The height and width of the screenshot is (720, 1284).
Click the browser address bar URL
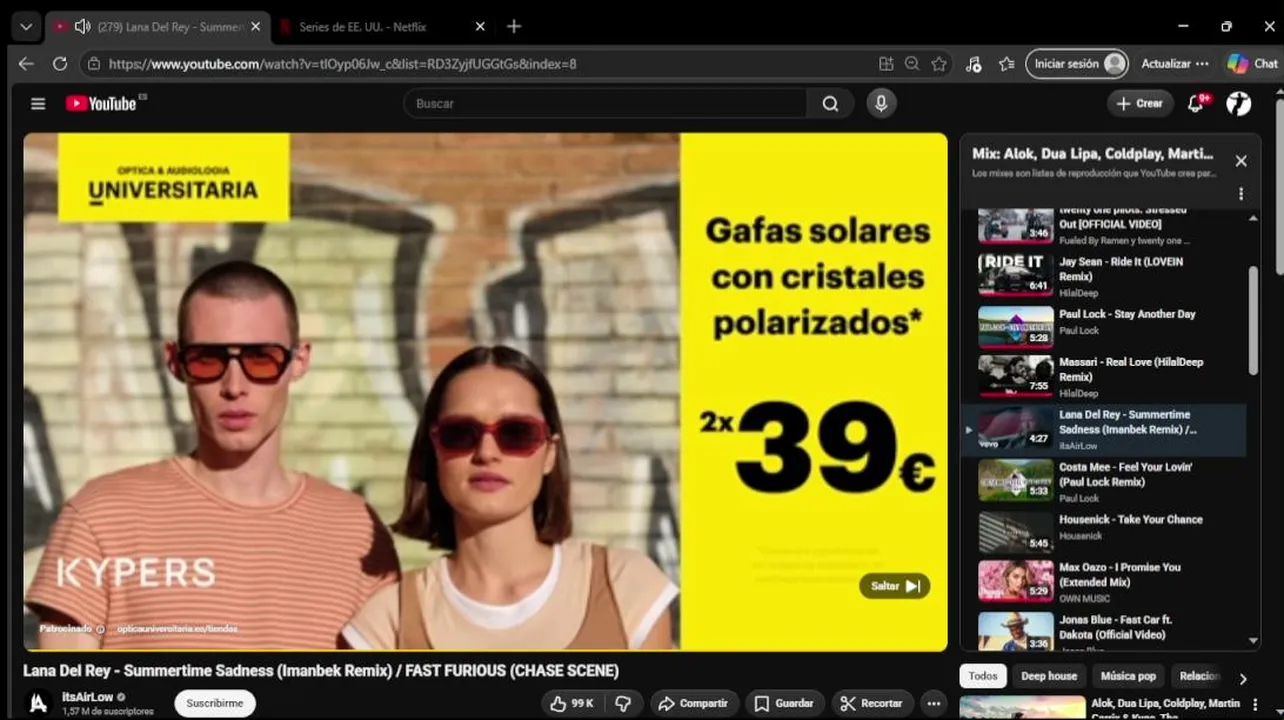tap(342, 64)
